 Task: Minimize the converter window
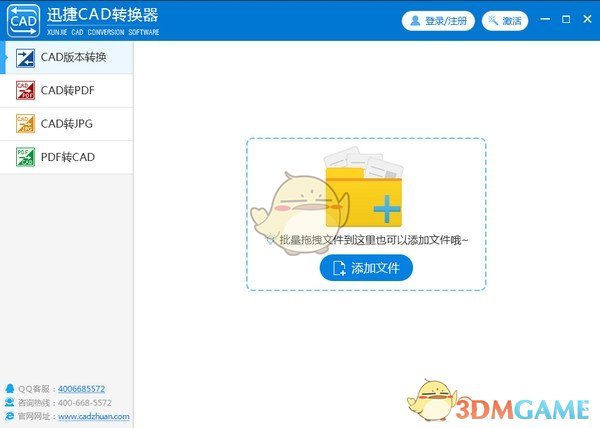[x=545, y=19]
